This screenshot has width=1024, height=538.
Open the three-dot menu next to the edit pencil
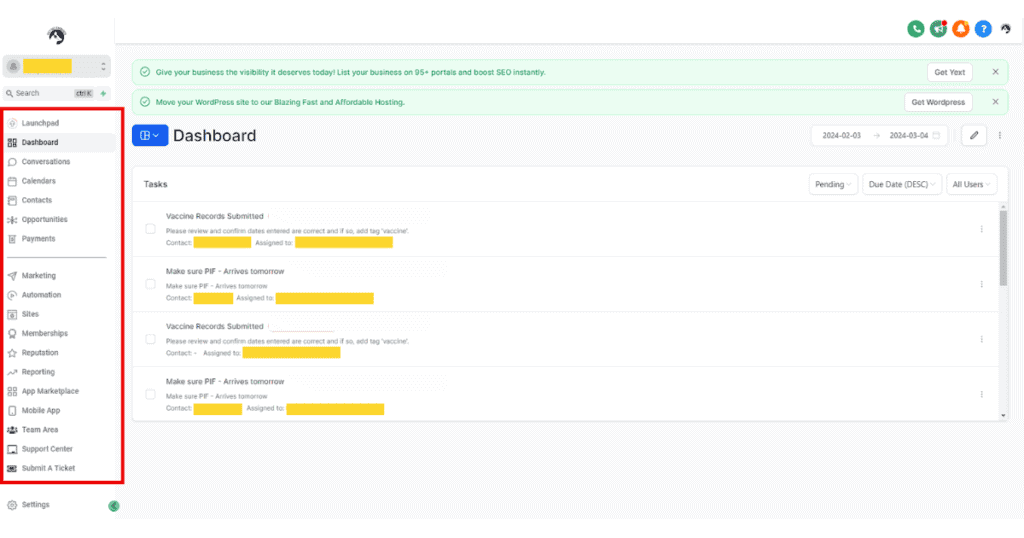[x=1000, y=136]
